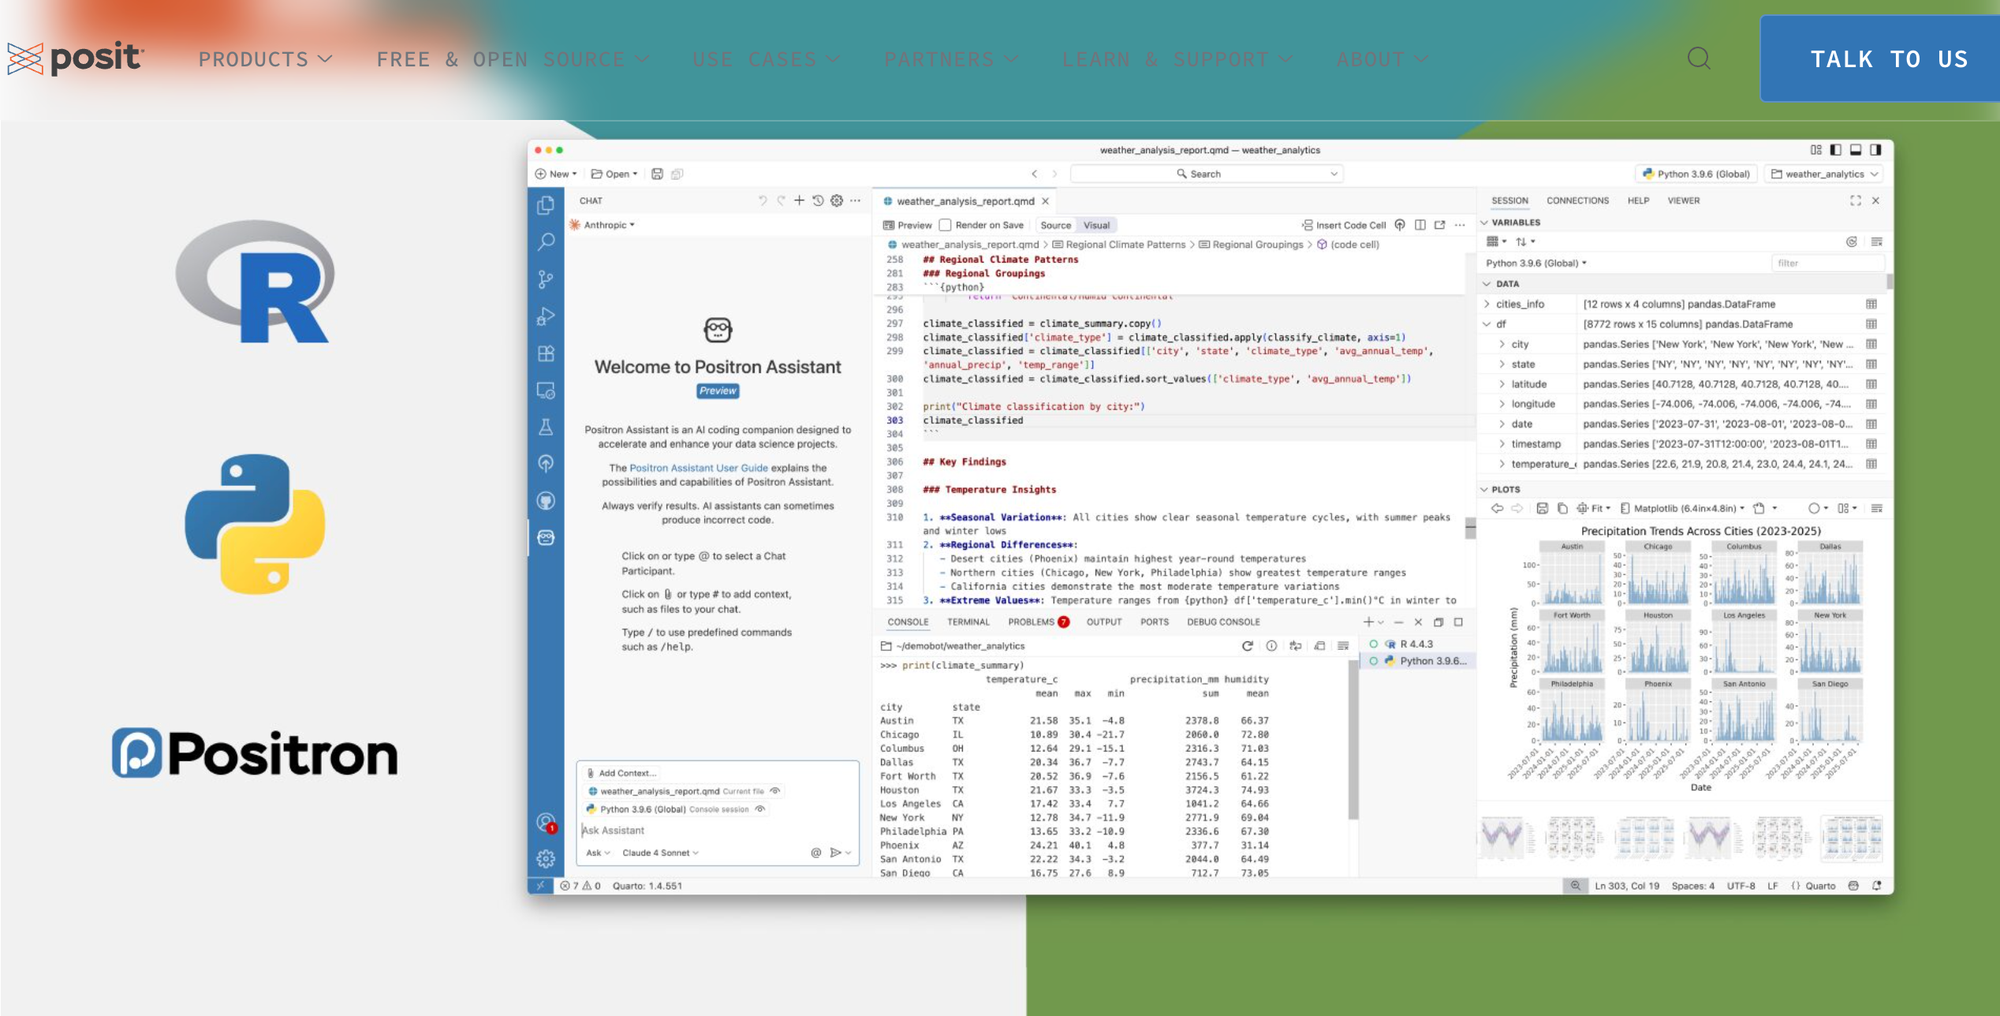Open the Claude 4 Sonnet model dropdown
Viewport: 2000px width, 1016px height.
point(660,853)
